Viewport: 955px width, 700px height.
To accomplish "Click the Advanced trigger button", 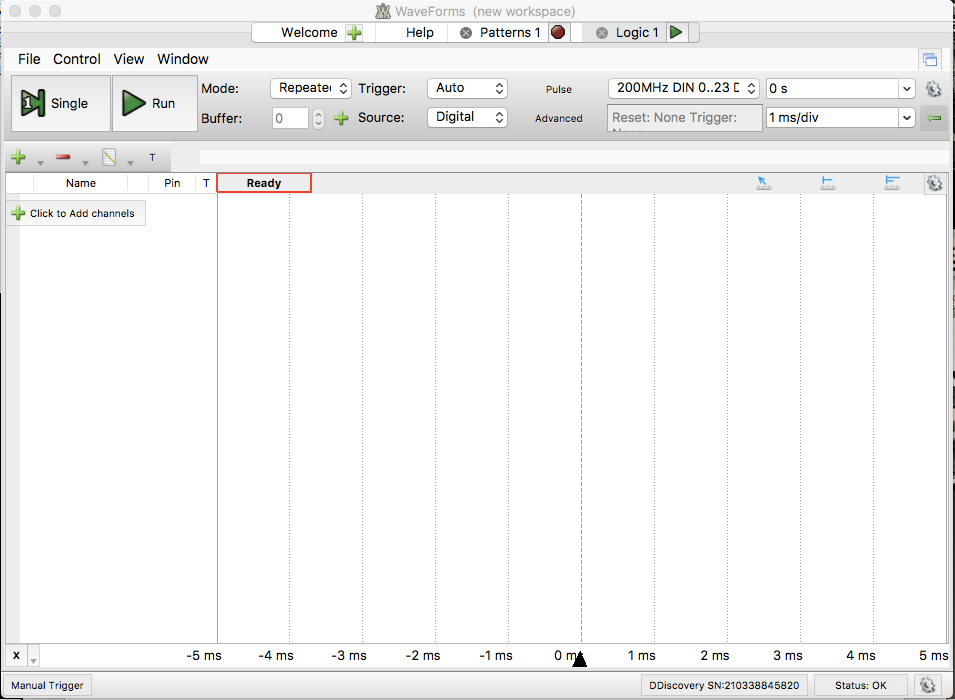I will coord(559,118).
